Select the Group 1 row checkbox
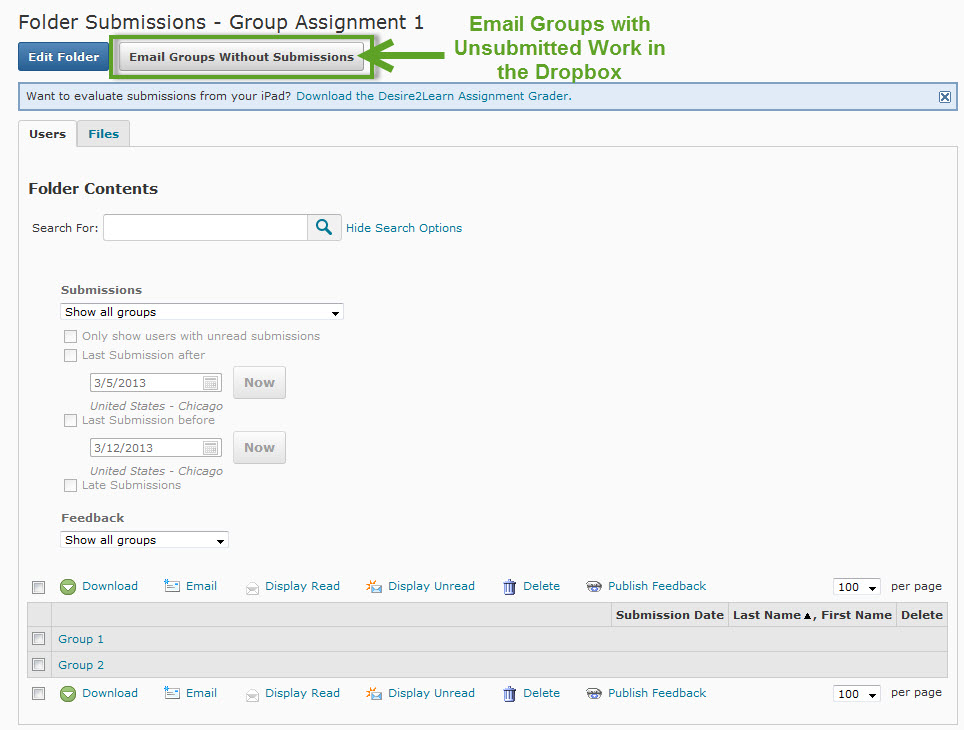Screen dimensions: 964x730 click(x=38, y=638)
